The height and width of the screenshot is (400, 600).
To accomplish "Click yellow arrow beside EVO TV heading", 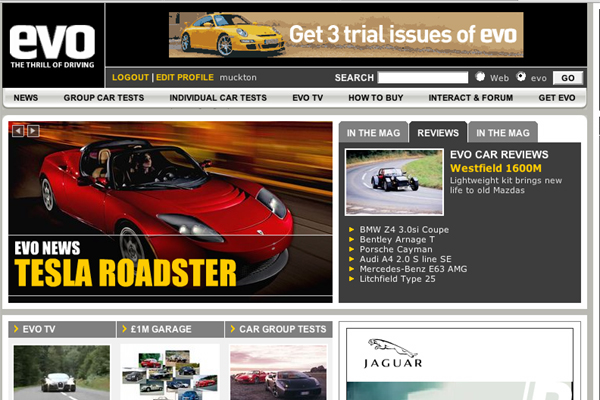I will coord(16,329).
